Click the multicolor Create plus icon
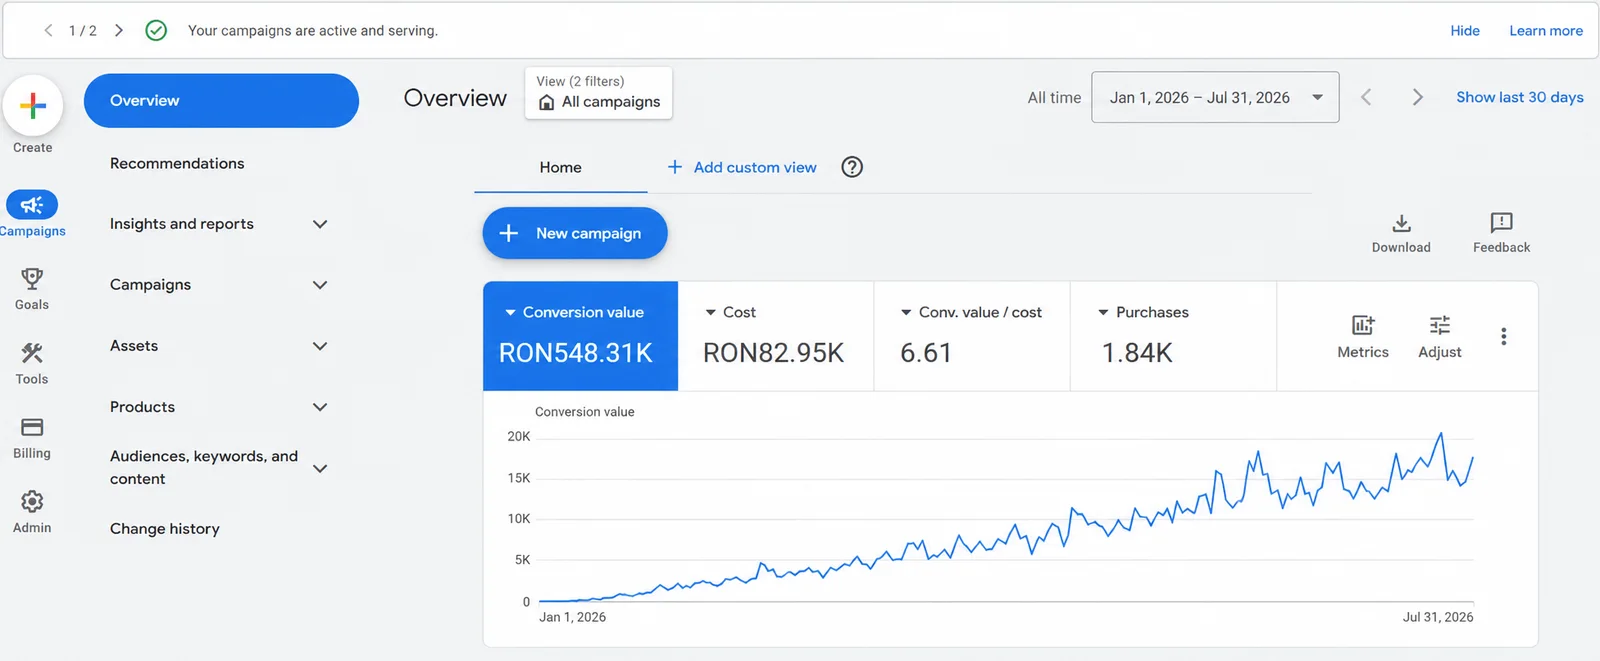Screen dimensions: 1600x661 [x=33, y=105]
